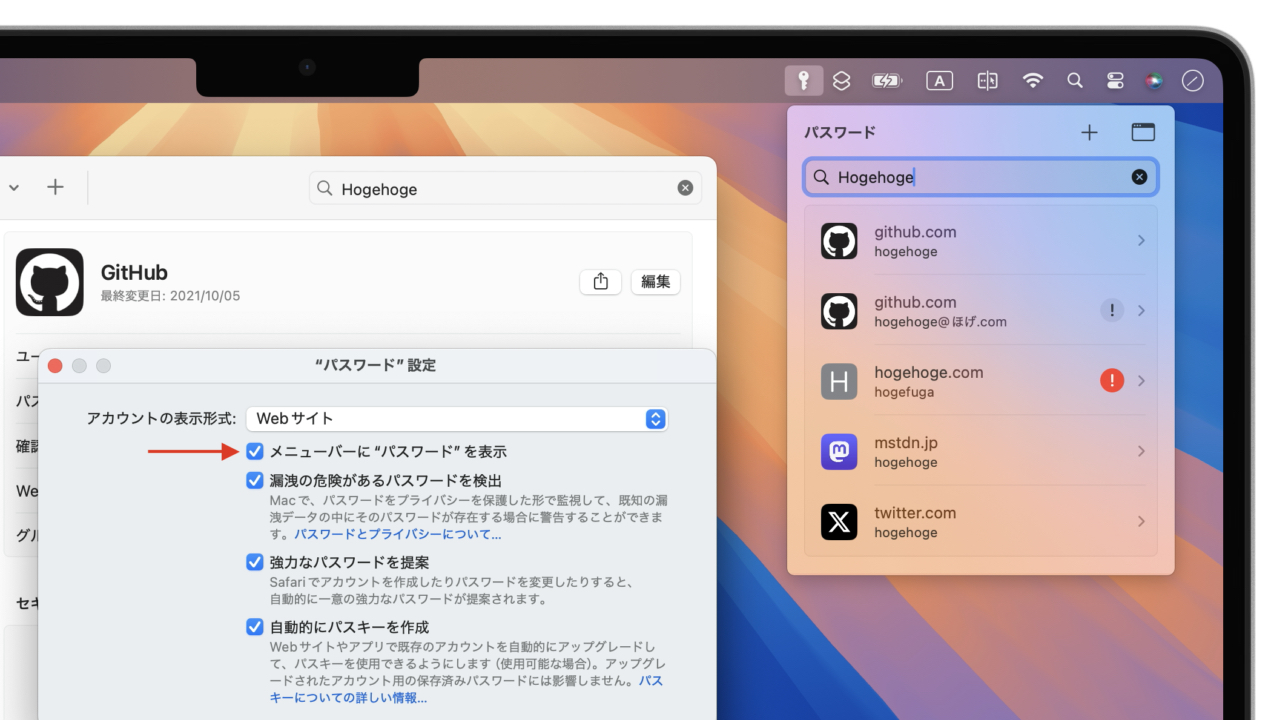Click the GitHub icon beside hogehoge@ほげ.com
Image resolution: width=1280 pixels, height=720 pixels.
tap(839, 311)
